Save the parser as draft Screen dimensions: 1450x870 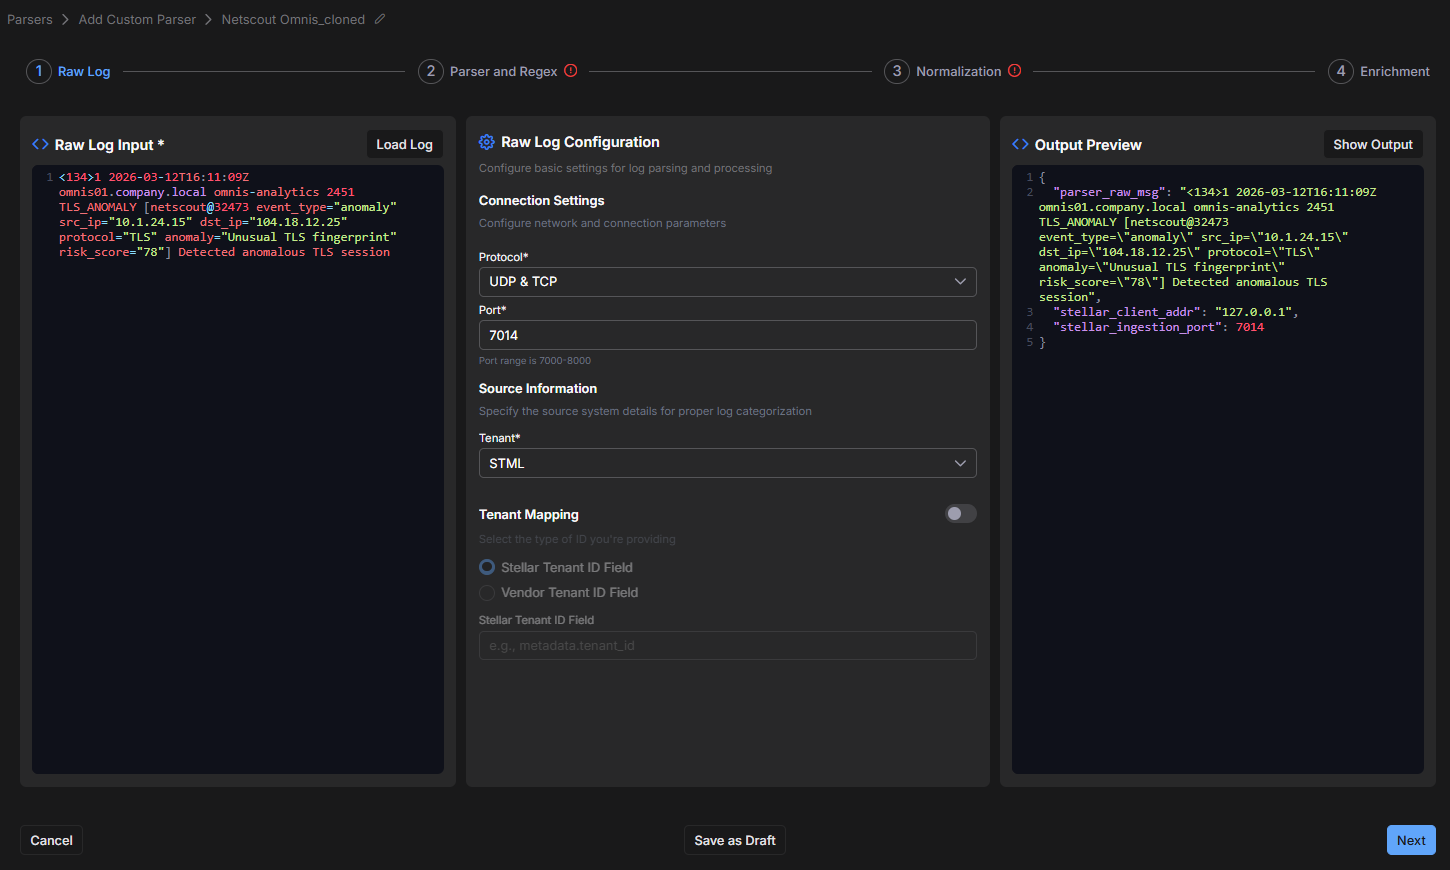(x=735, y=840)
